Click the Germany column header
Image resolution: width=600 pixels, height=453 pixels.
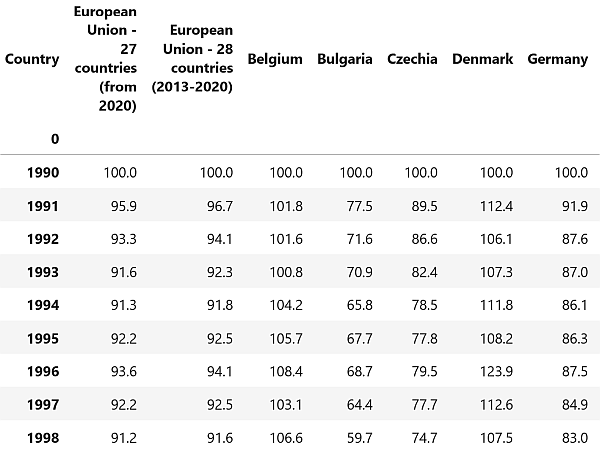point(558,59)
